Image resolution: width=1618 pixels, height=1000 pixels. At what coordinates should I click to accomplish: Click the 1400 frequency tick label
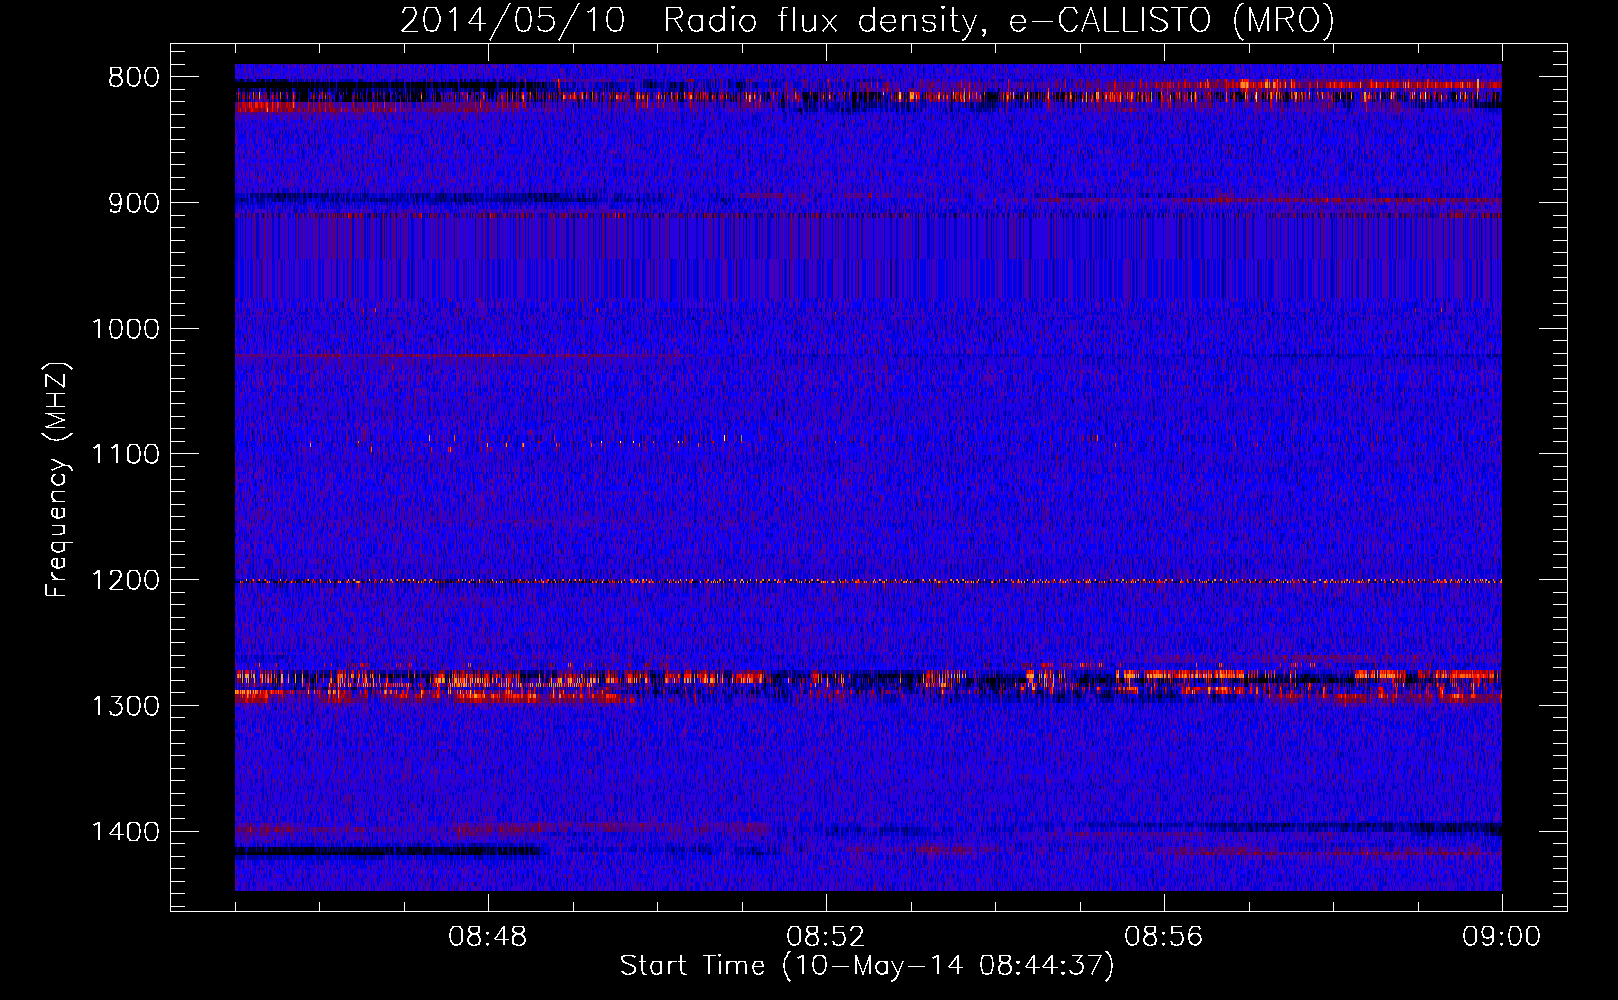tap(125, 832)
